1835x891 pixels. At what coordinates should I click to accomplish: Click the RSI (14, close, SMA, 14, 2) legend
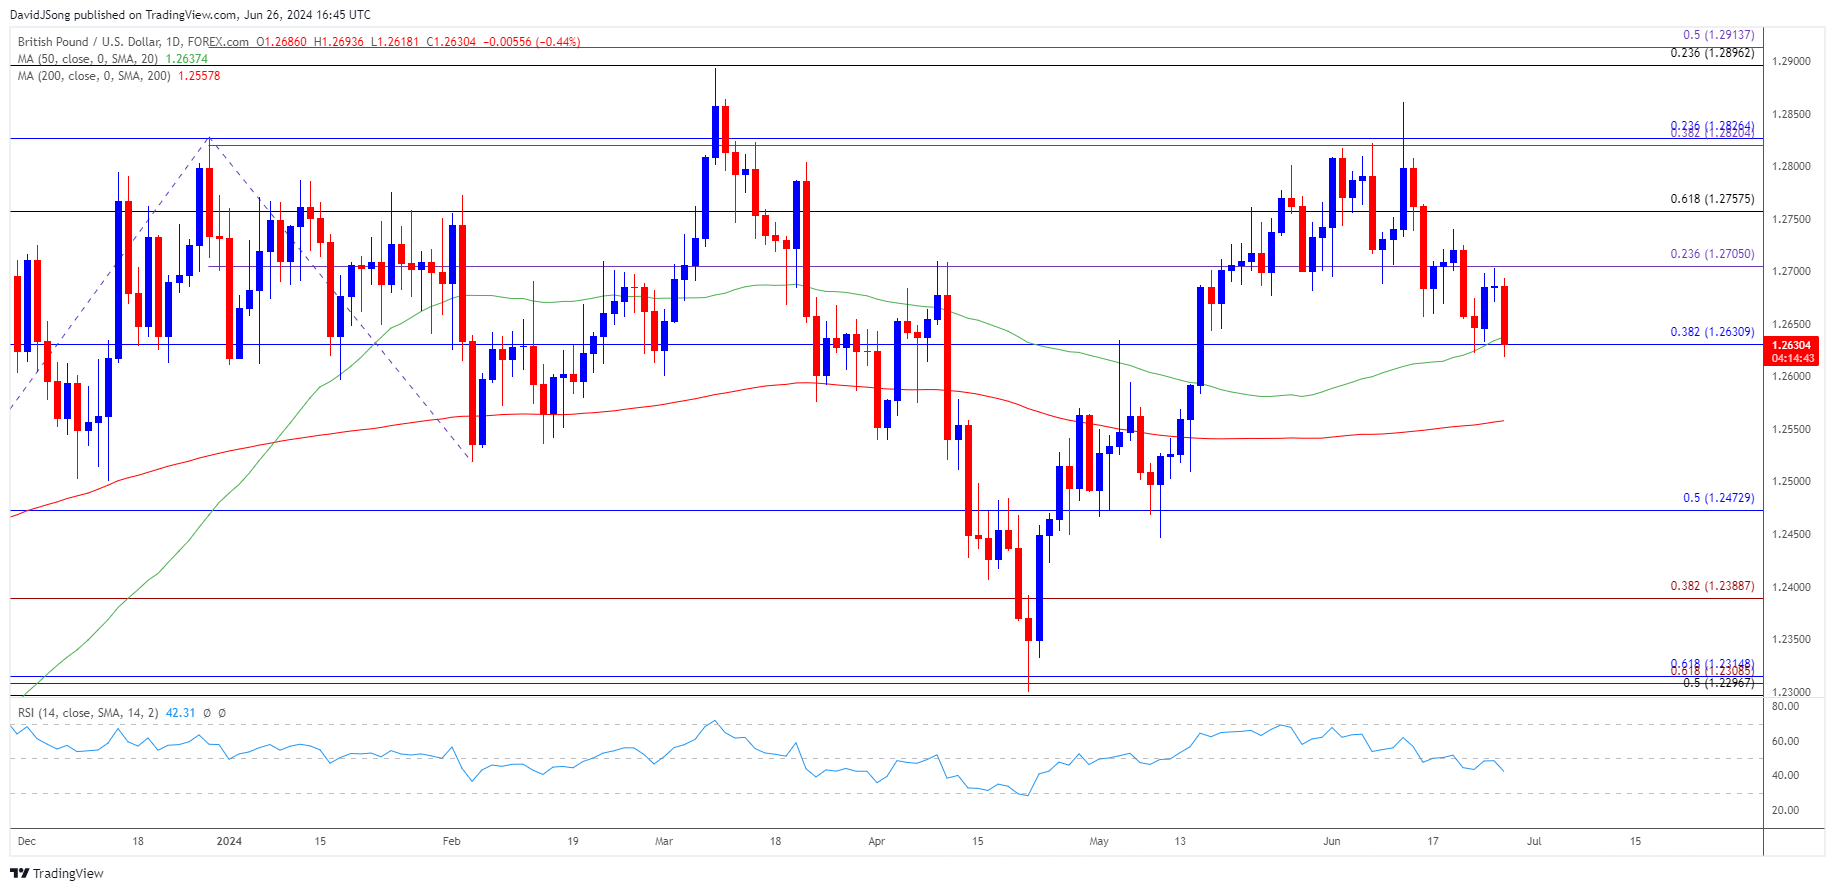[88, 713]
